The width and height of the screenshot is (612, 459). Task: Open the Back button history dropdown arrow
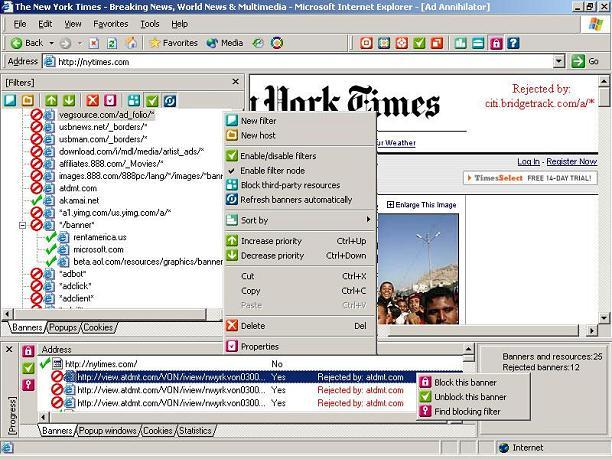pos(52,43)
